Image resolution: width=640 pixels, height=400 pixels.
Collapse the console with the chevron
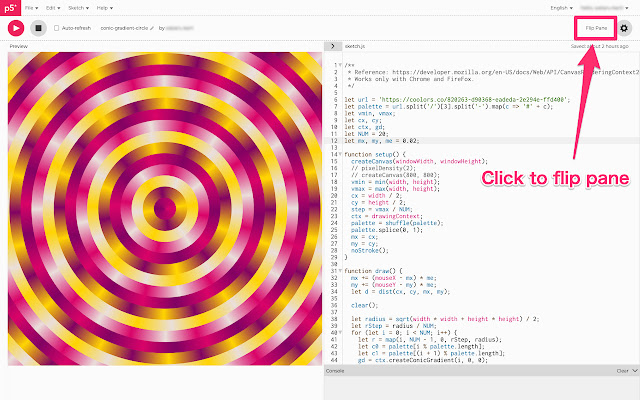click(635, 371)
